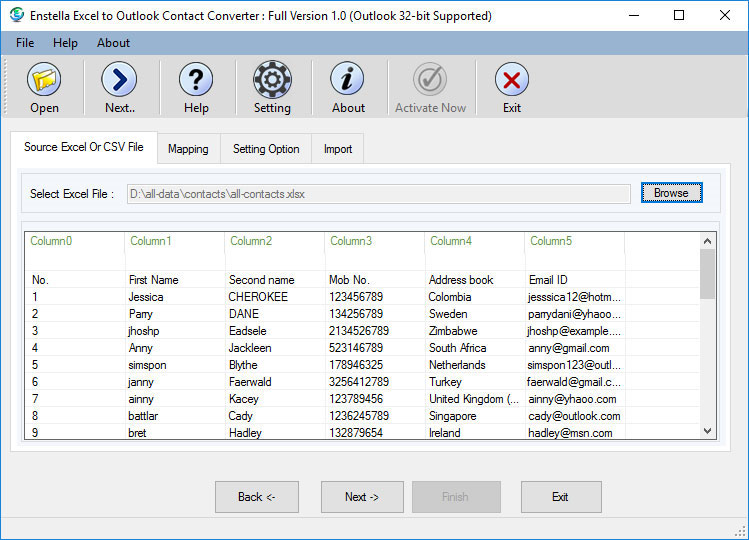Click the Activate Now checkmark icon
Viewport: 749px width, 540px height.
tap(430, 80)
